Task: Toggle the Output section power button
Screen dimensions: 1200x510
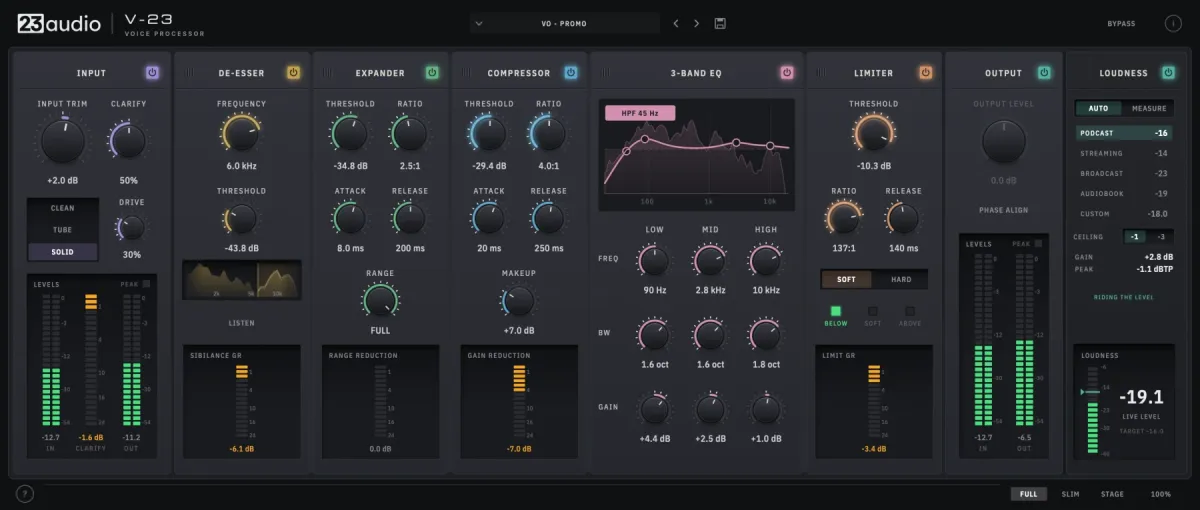Action: [1044, 72]
